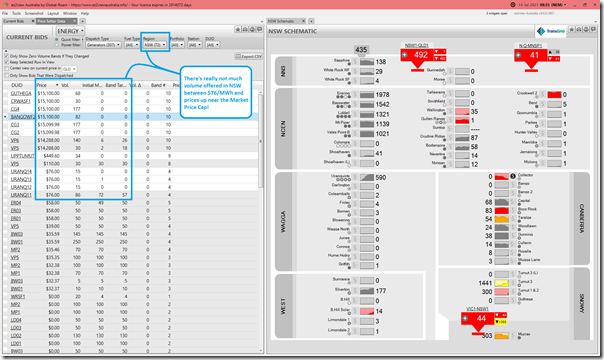Select the NSW Schematic tab
This screenshot has height=360, width=604.
click(x=281, y=21)
